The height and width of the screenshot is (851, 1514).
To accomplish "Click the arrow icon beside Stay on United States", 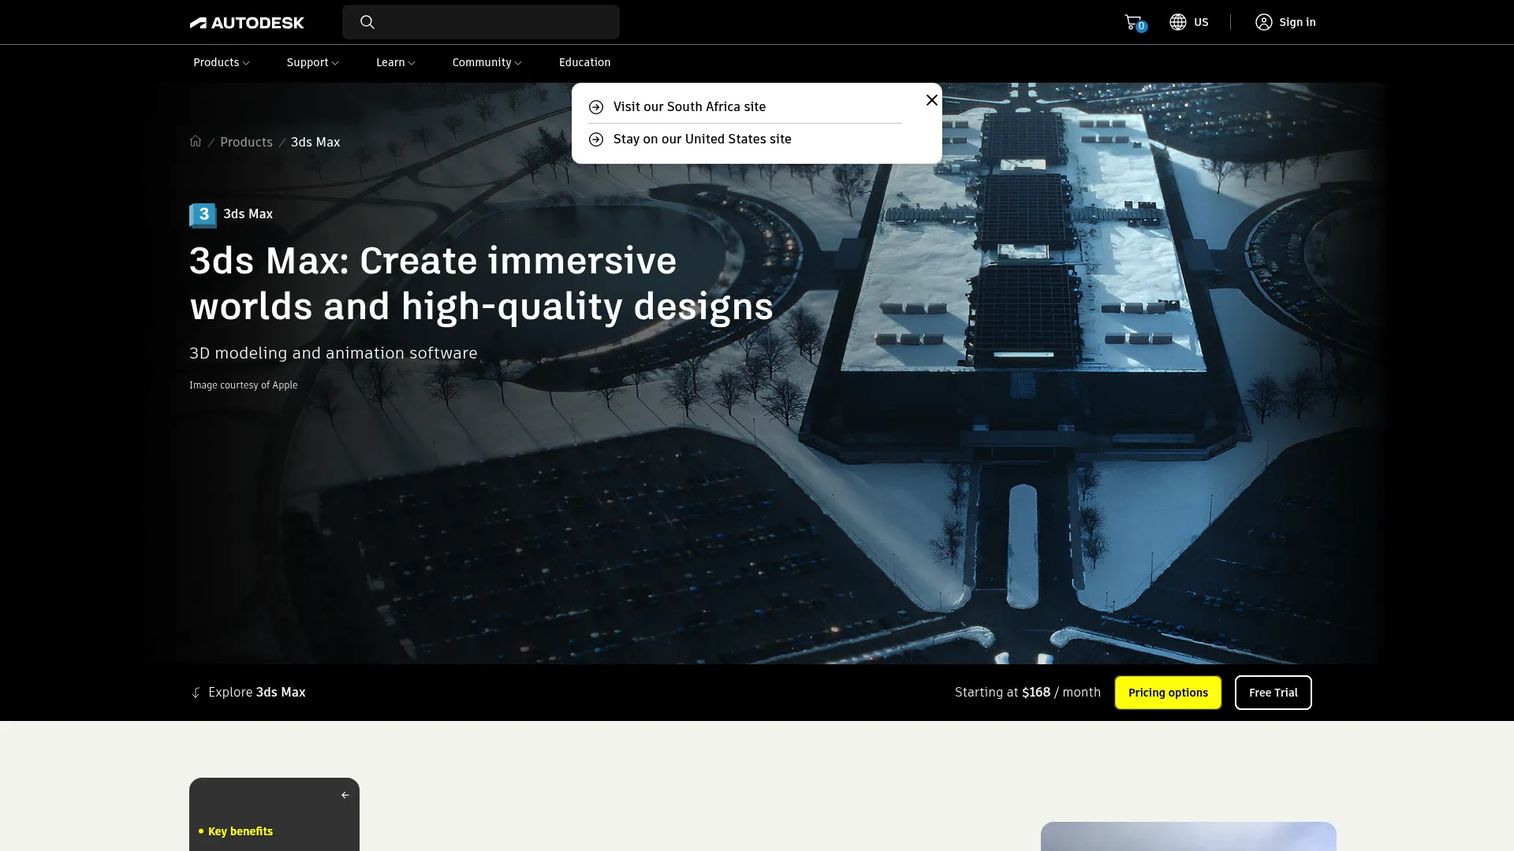I will pos(596,140).
